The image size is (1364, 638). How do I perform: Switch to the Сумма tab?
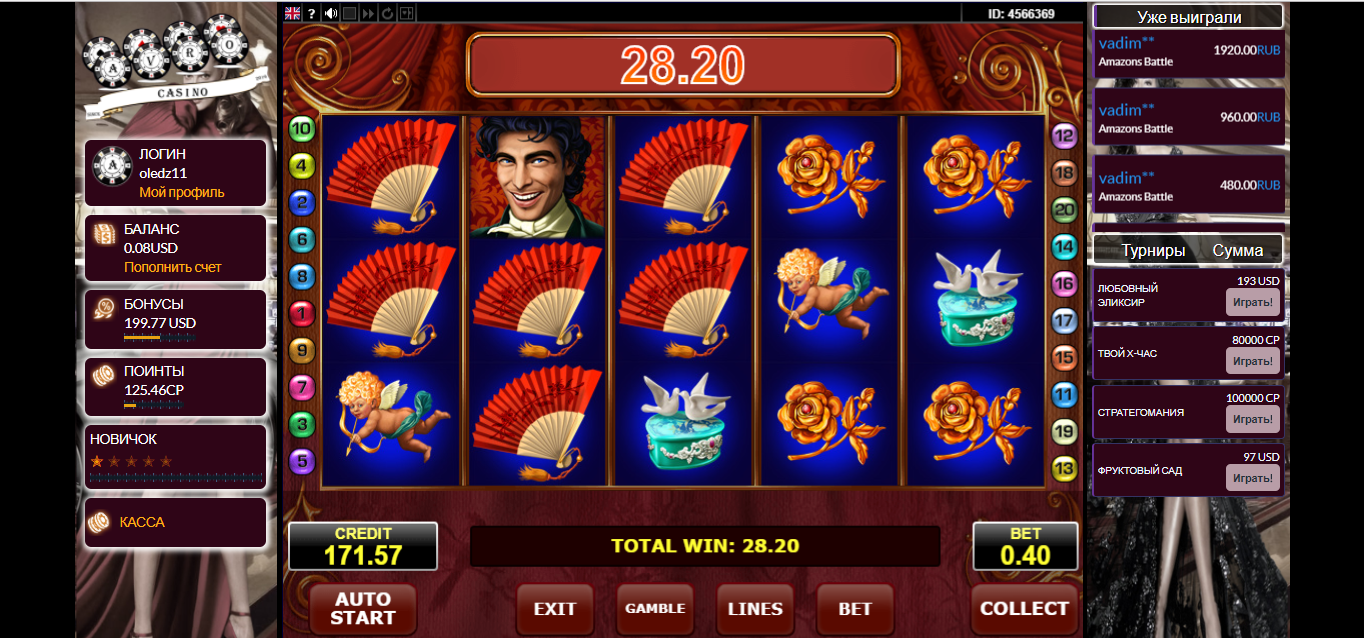(1238, 250)
